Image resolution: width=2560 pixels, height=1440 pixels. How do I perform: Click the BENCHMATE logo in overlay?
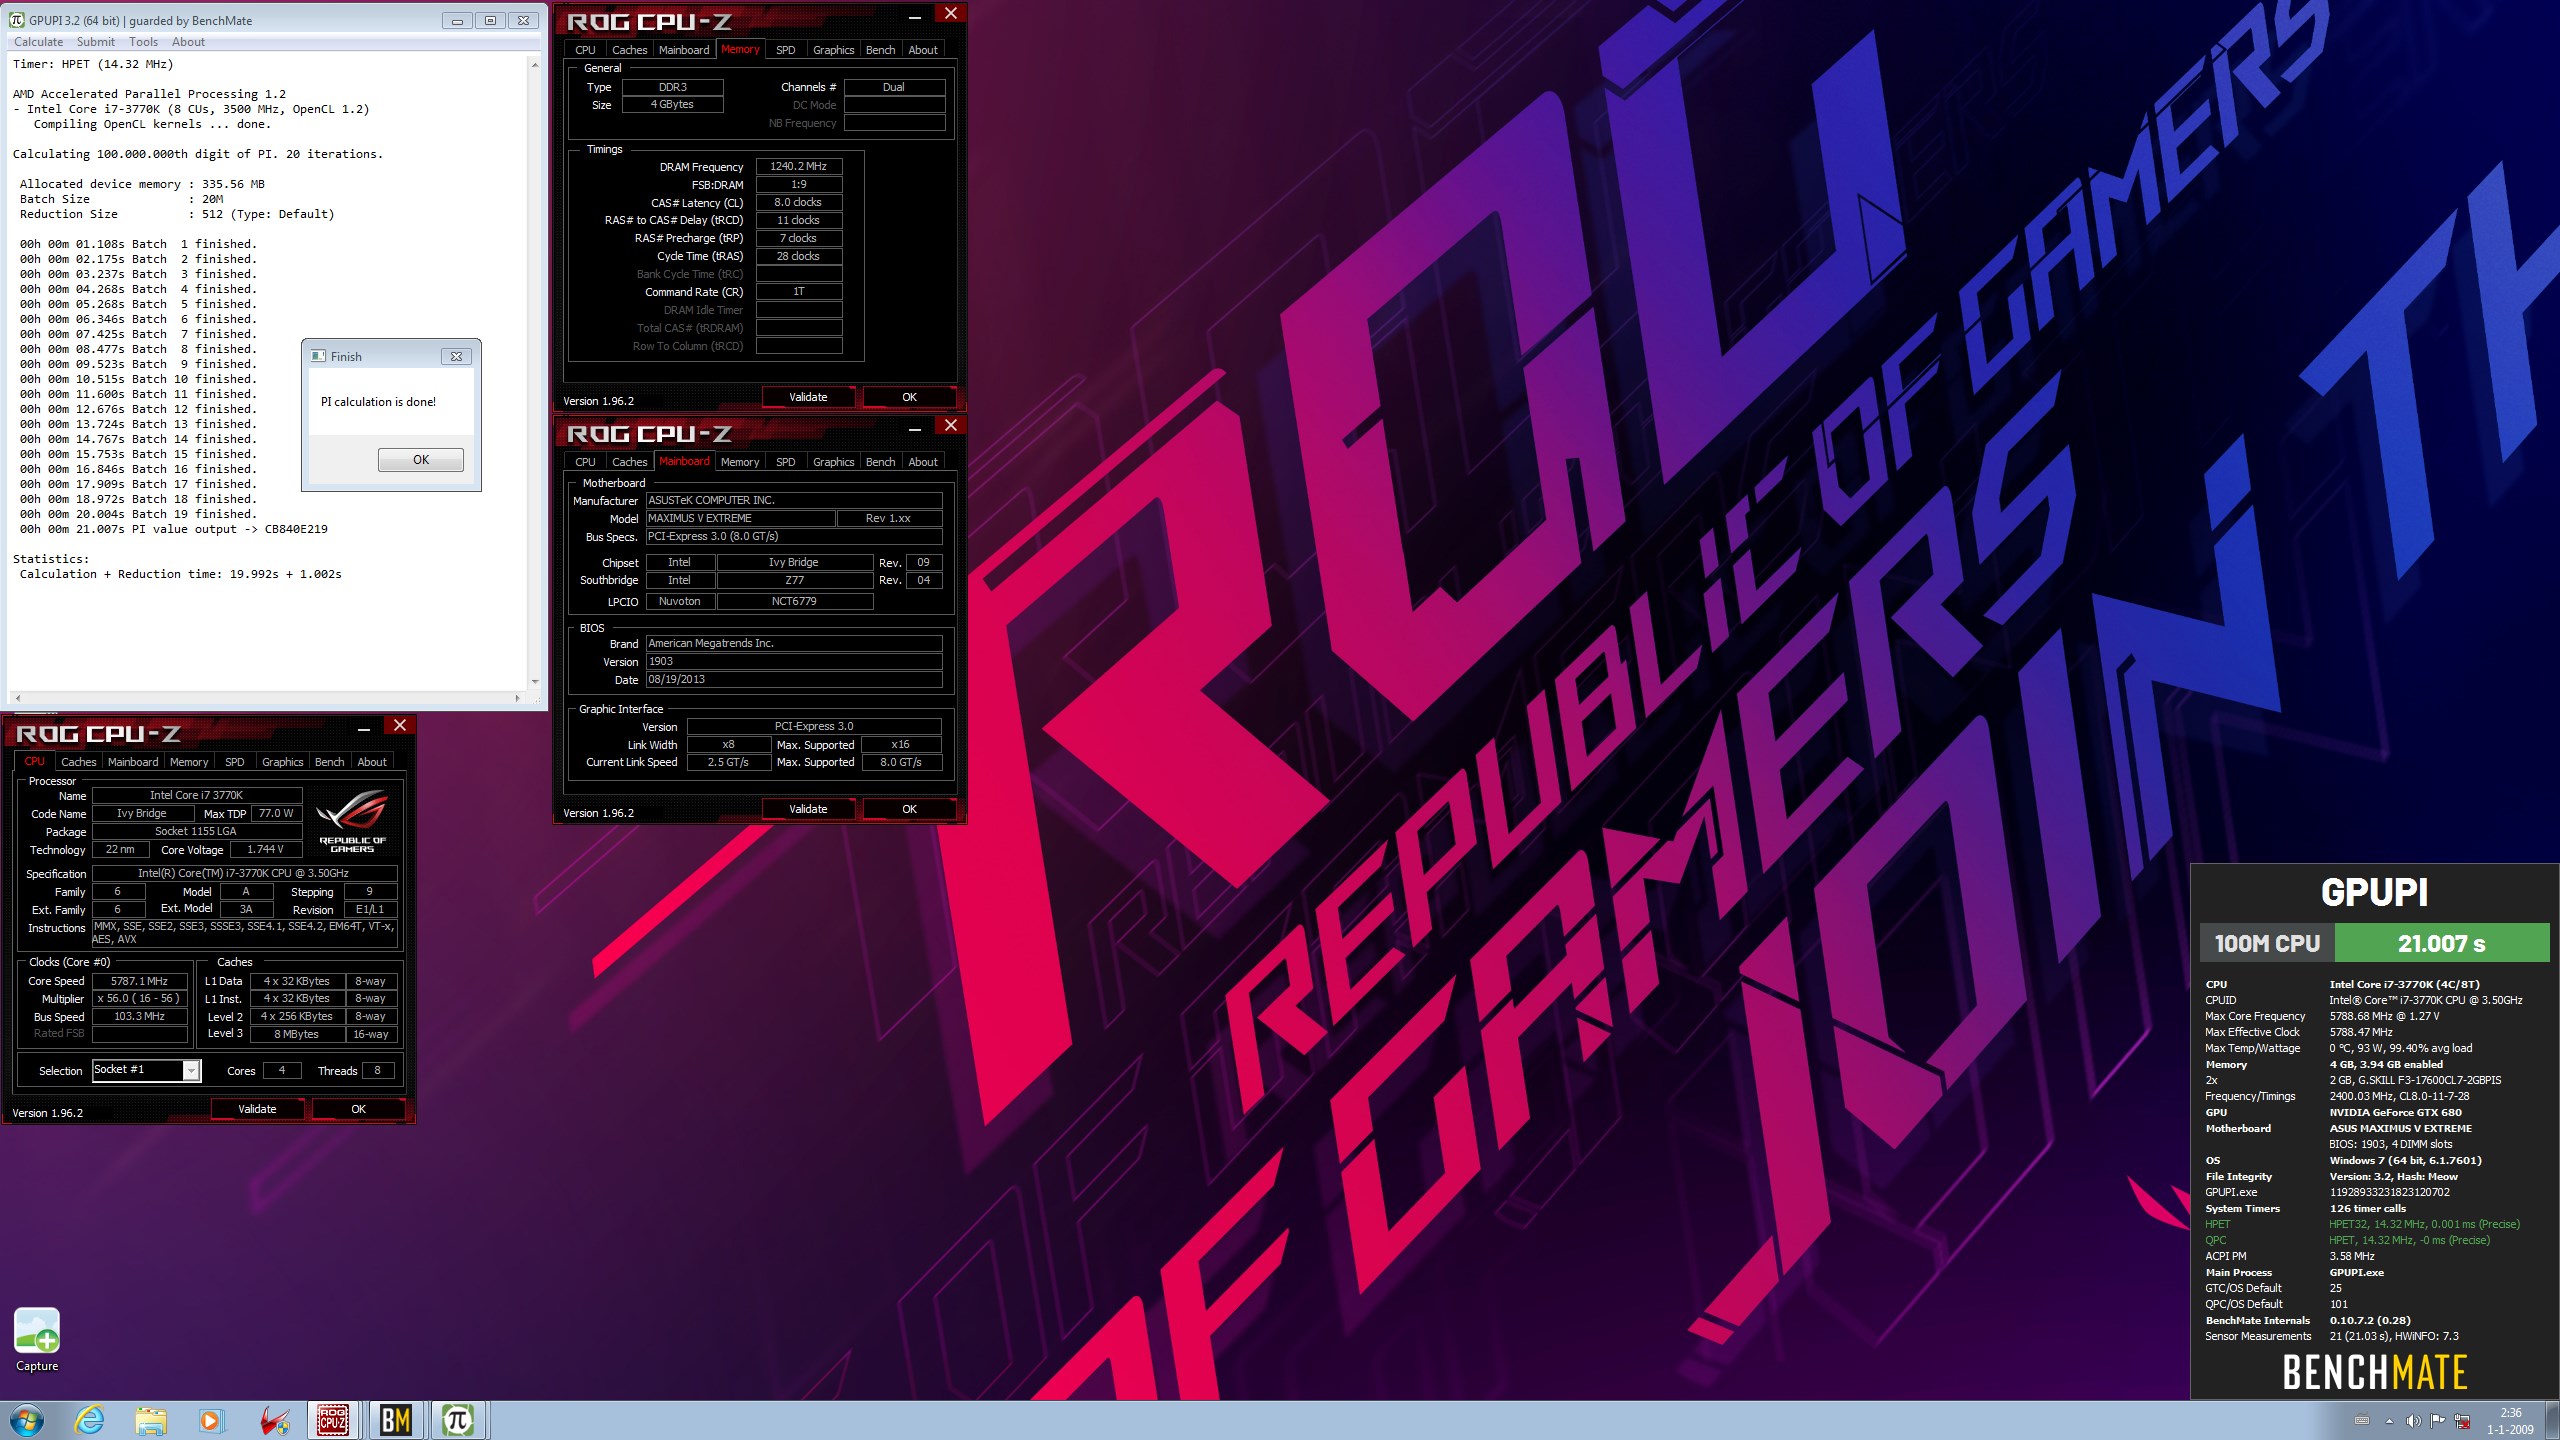(x=2374, y=1372)
